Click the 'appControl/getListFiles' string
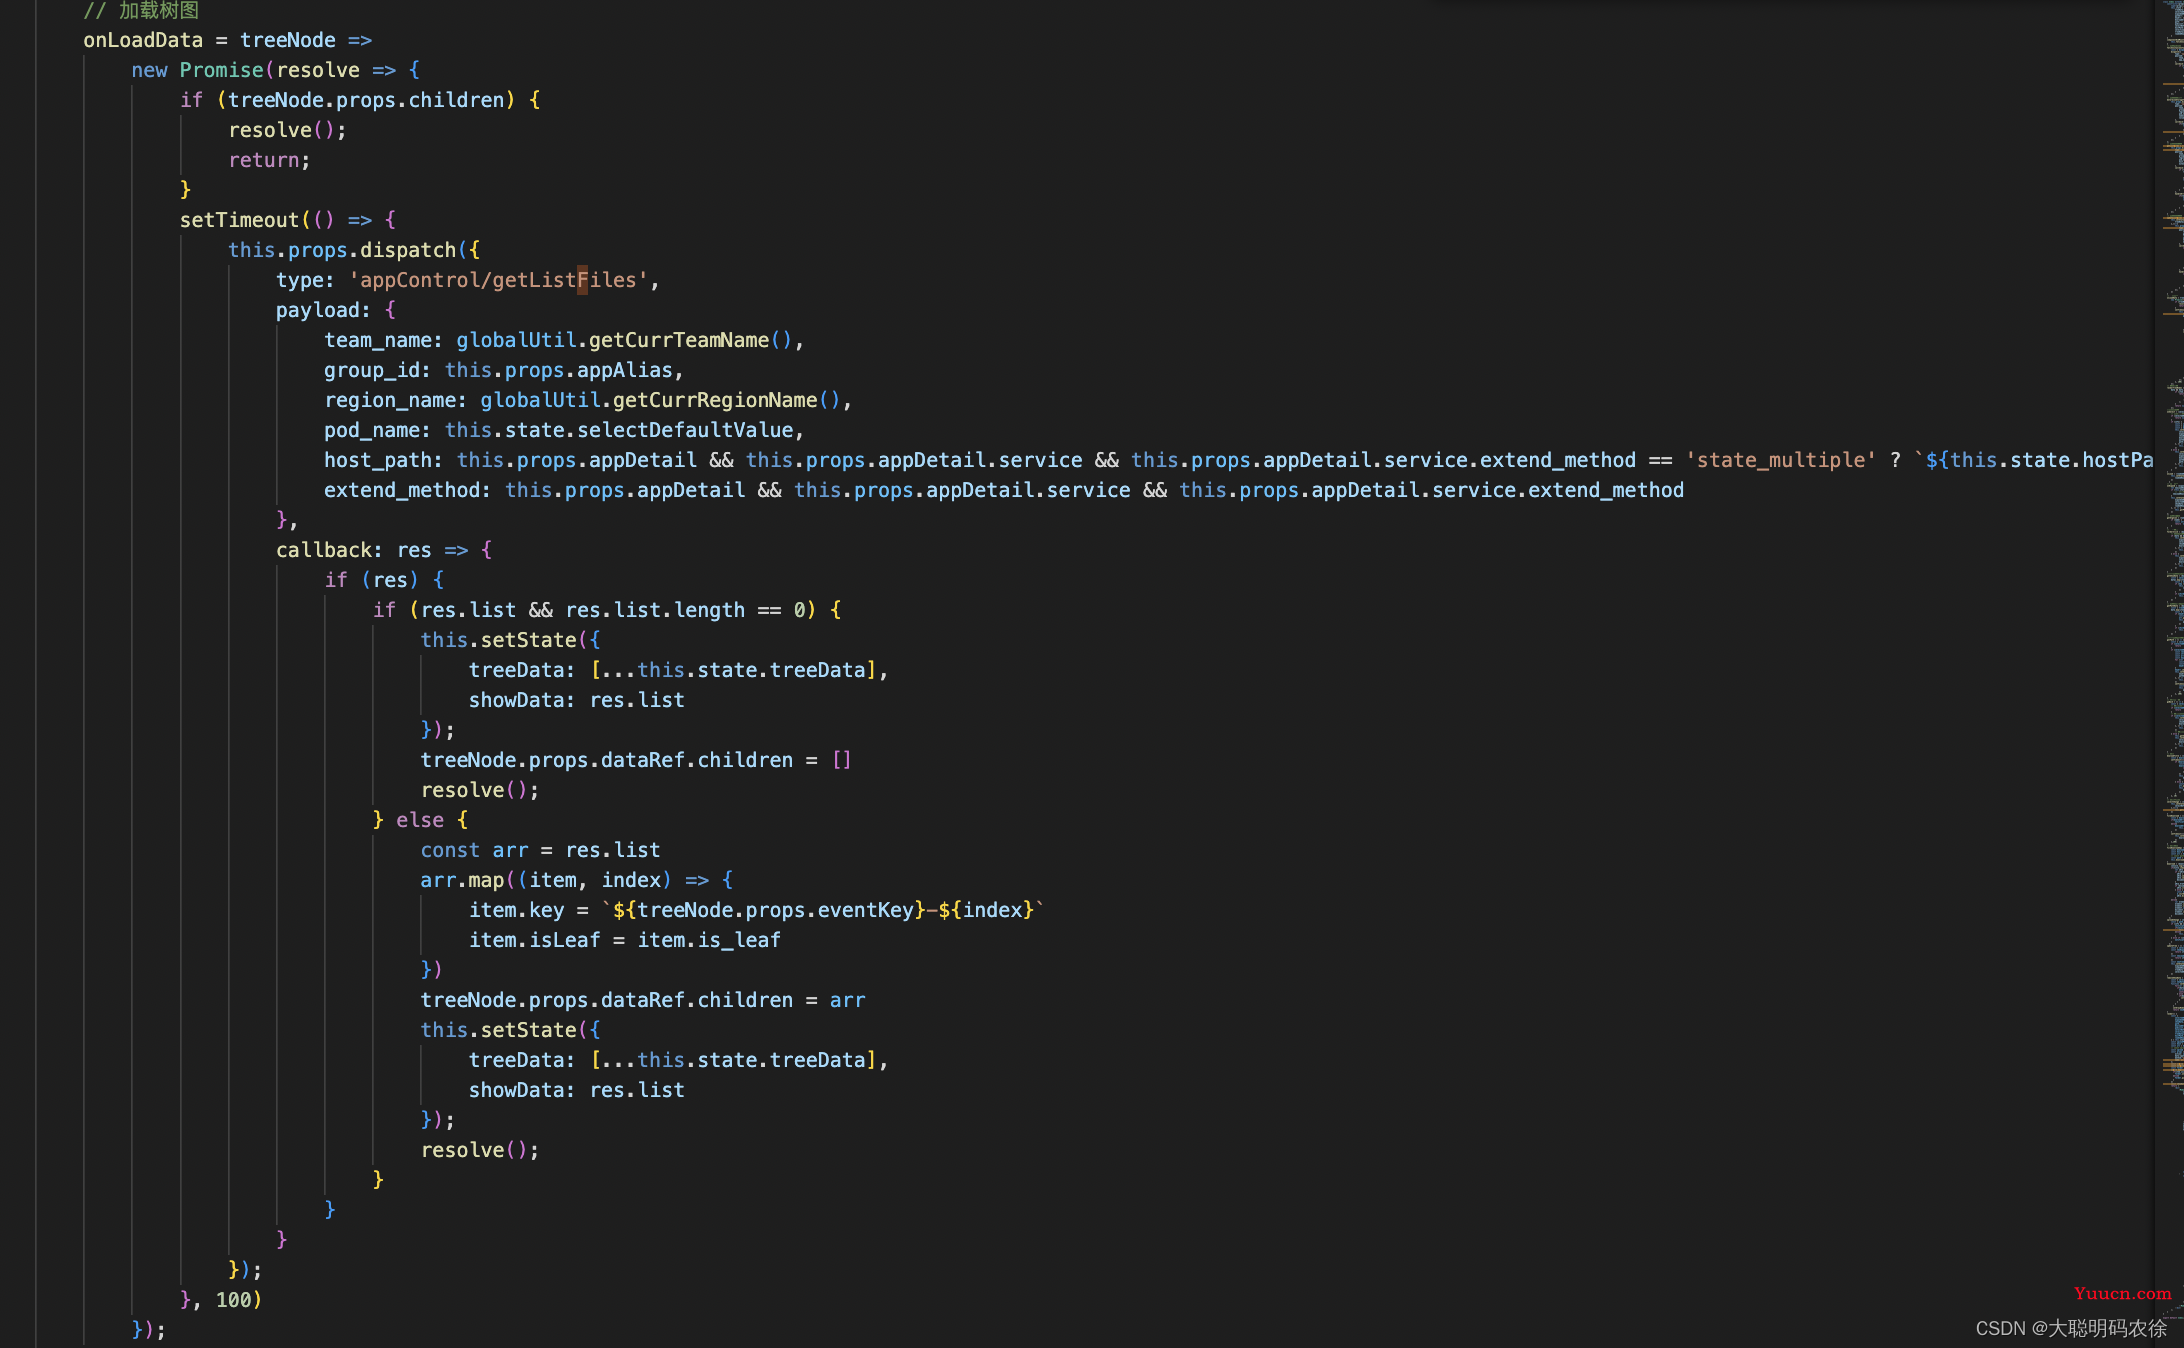The height and width of the screenshot is (1348, 2184). pos(498,280)
